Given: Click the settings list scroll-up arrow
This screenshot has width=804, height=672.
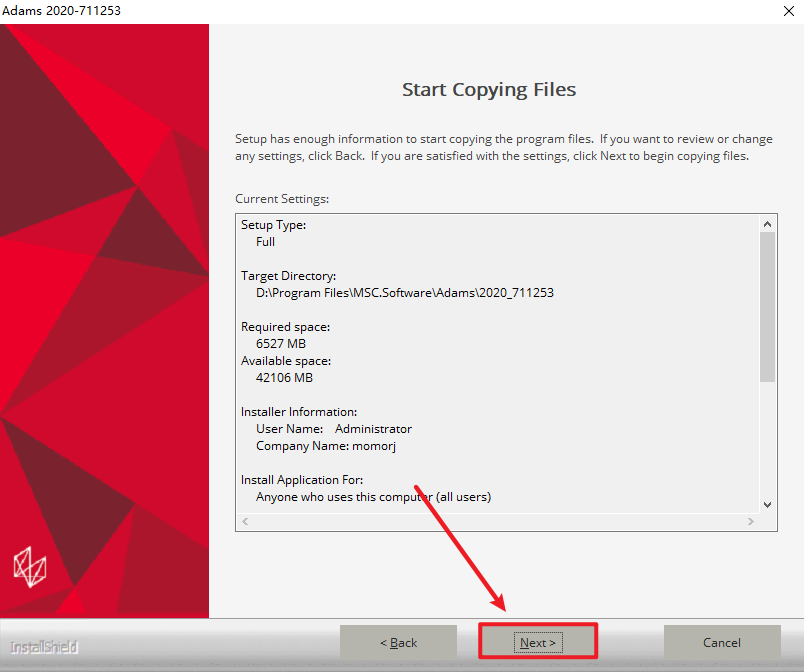Looking at the screenshot, I should coord(767,224).
